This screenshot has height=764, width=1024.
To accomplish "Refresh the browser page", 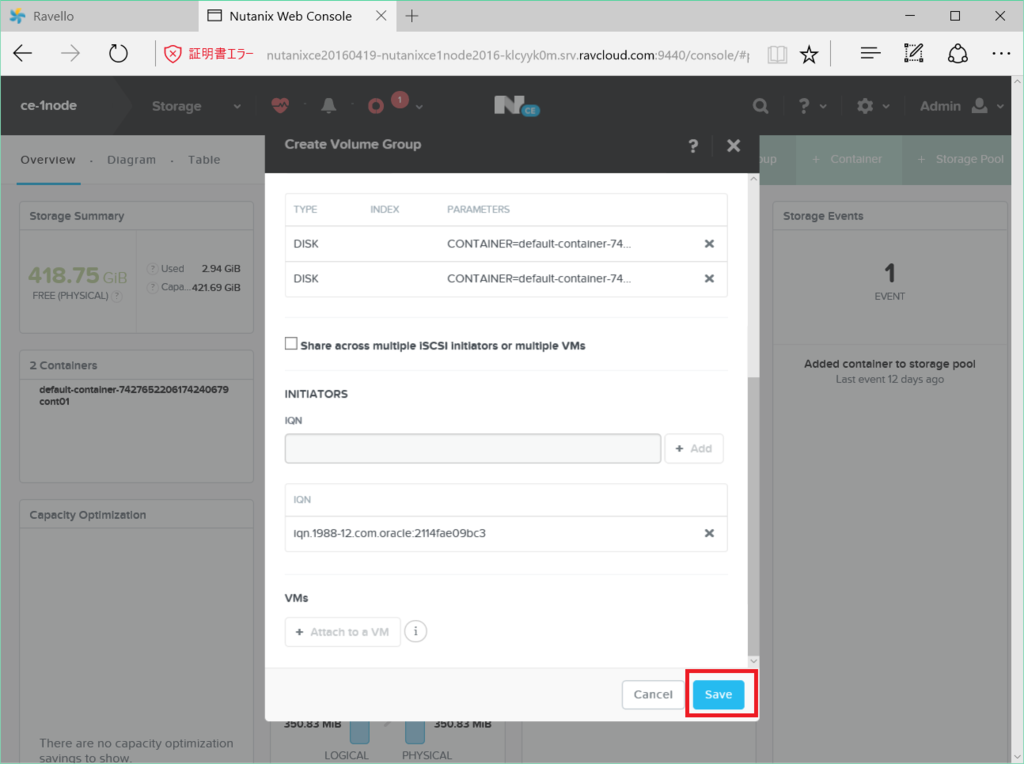I will point(118,54).
